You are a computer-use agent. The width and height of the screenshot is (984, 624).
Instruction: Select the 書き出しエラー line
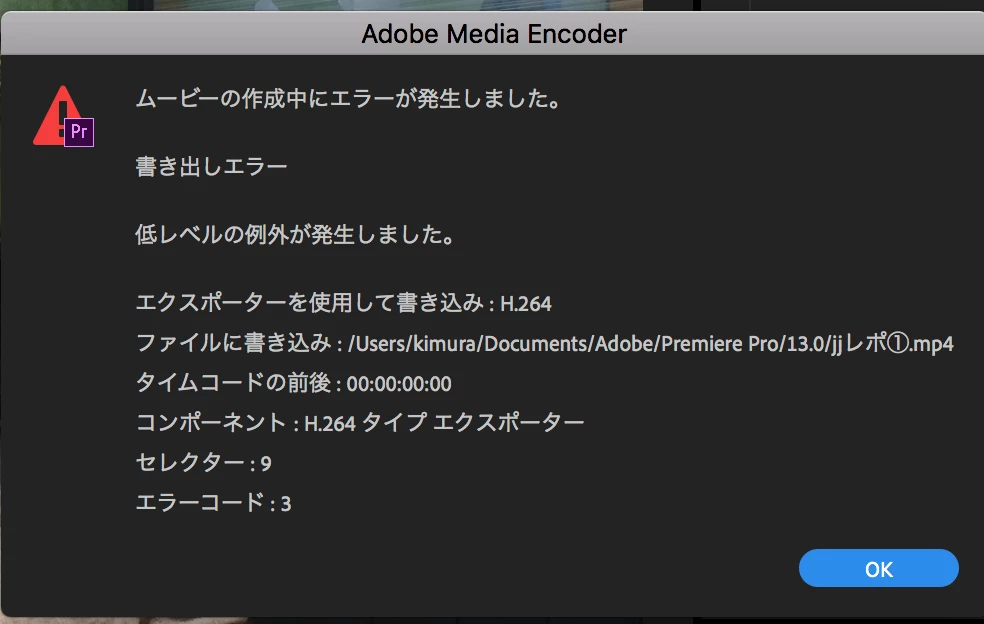tap(211, 166)
